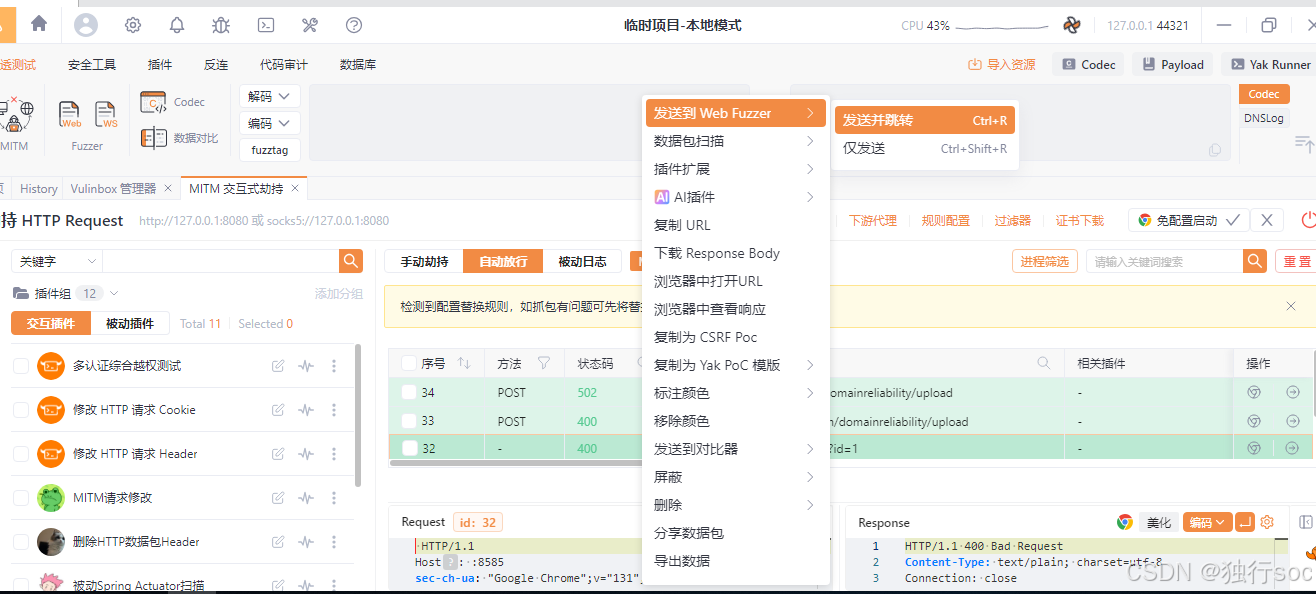Click the bug report icon
Viewport: 1316px width, 594px height.
(x=221, y=25)
